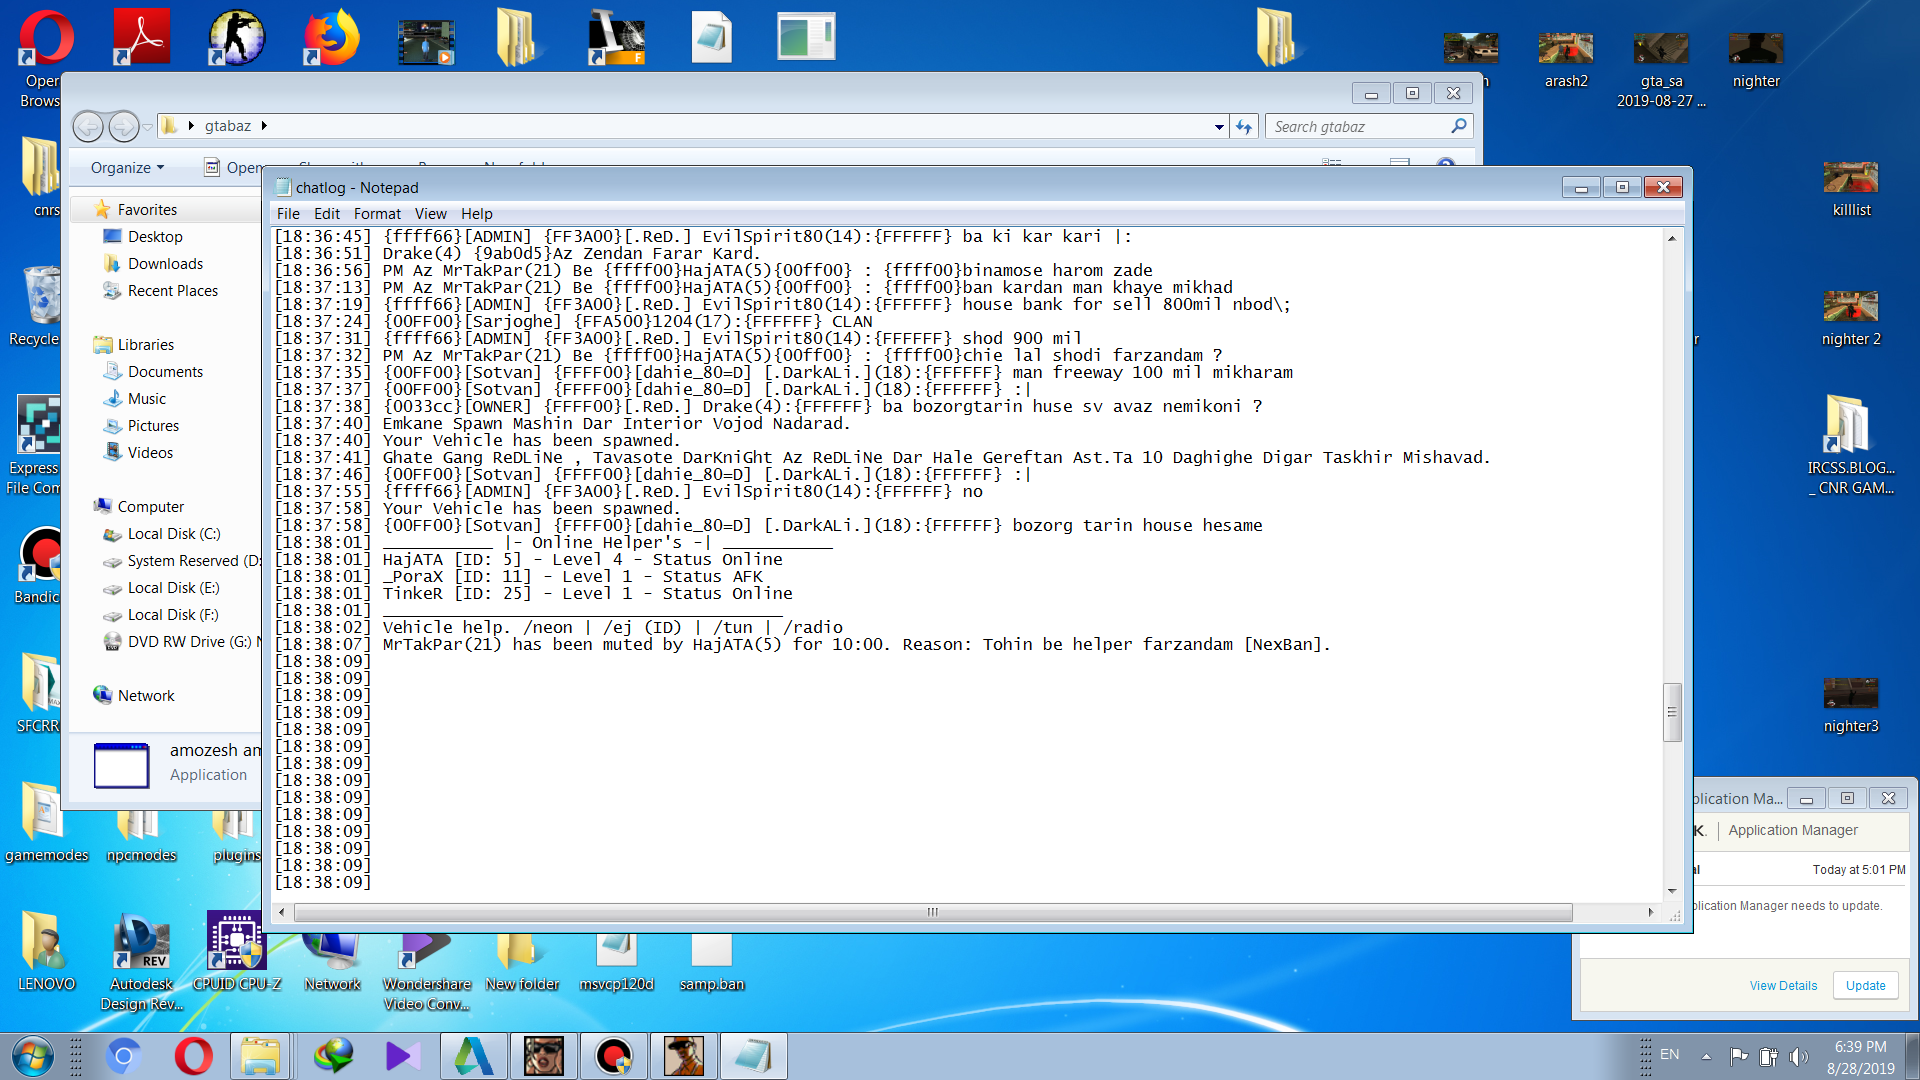The height and width of the screenshot is (1080, 1920).
Task: Select the gtabaz breadcrumb in address bar
Action: [228, 126]
